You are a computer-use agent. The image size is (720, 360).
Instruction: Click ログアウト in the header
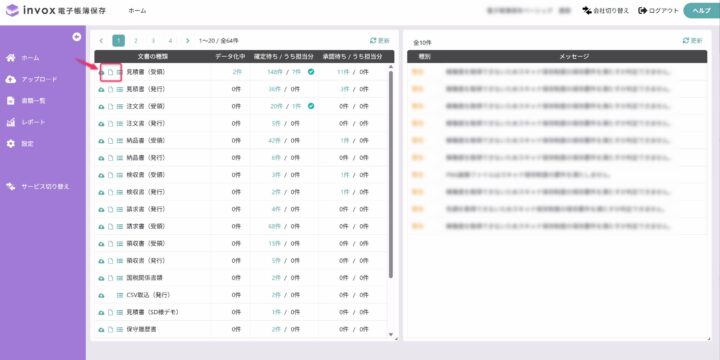click(x=658, y=11)
